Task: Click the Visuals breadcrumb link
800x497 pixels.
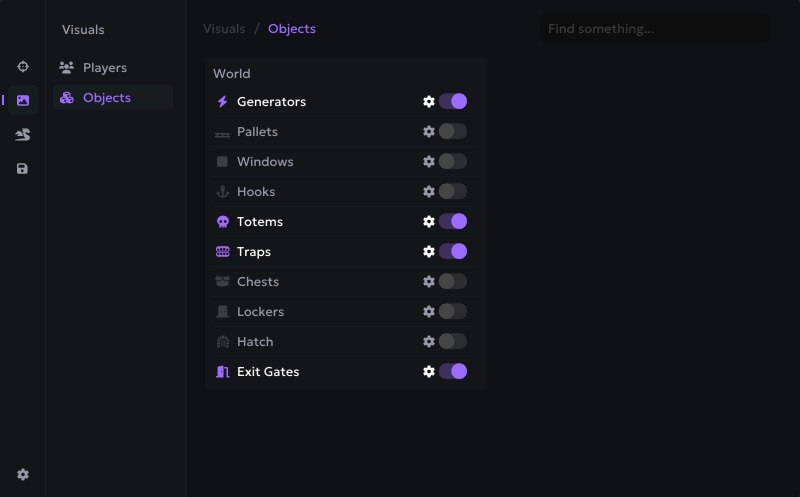Action: [224, 29]
